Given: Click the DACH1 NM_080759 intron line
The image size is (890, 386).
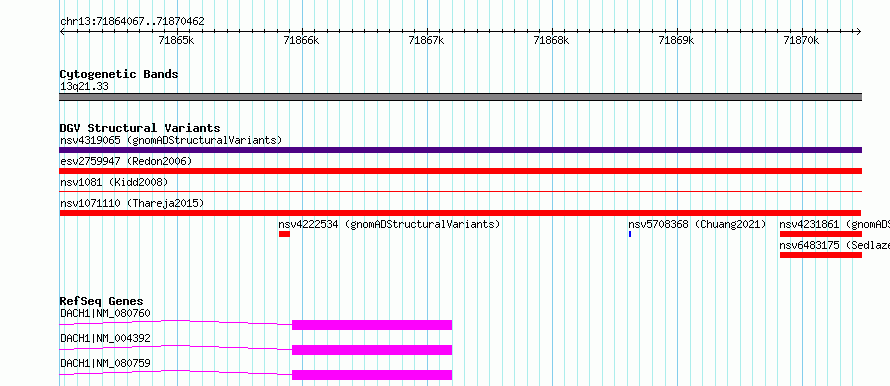Looking at the screenshot, I should (176, 372).
